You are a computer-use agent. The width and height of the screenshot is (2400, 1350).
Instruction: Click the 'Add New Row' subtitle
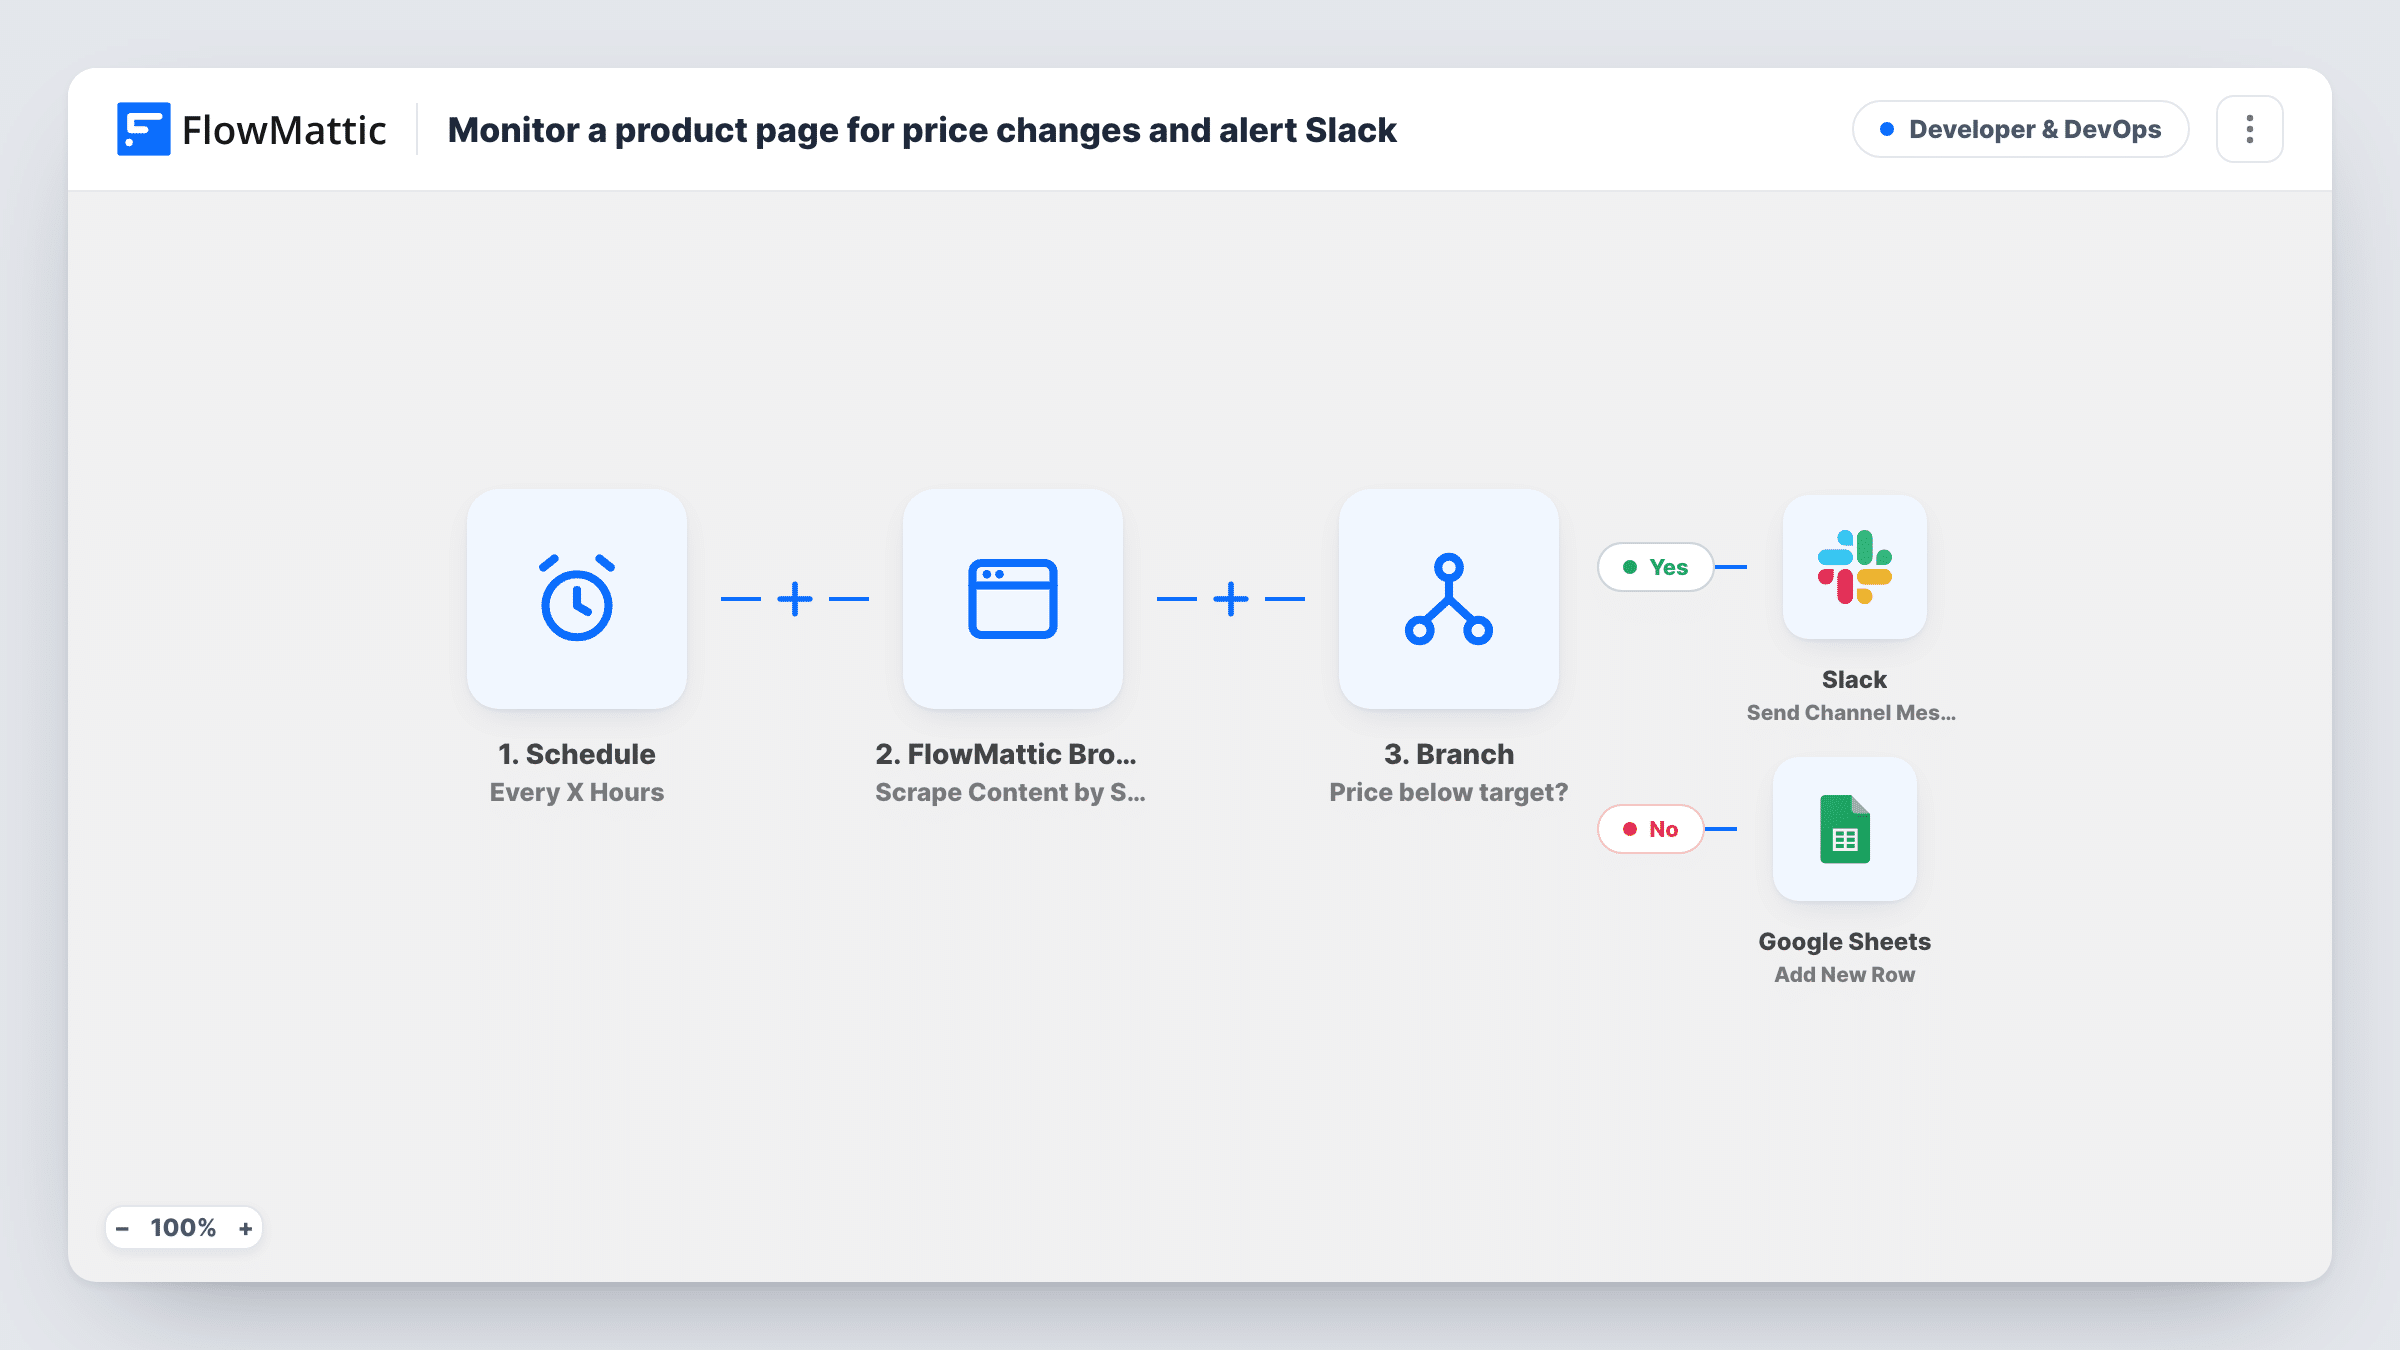(x=1845, y=975)
